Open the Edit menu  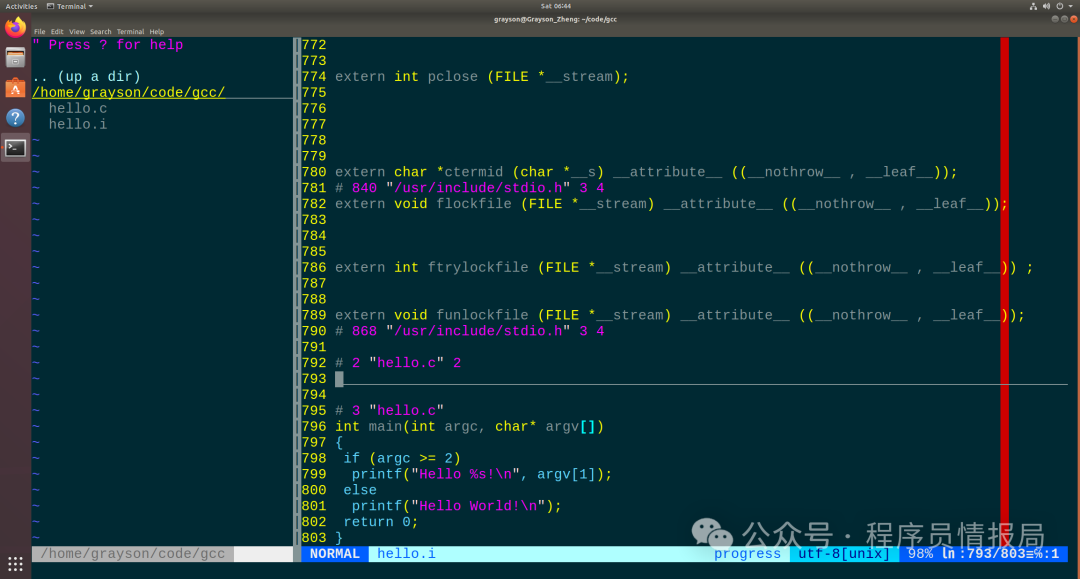click(x=57, y=32)
